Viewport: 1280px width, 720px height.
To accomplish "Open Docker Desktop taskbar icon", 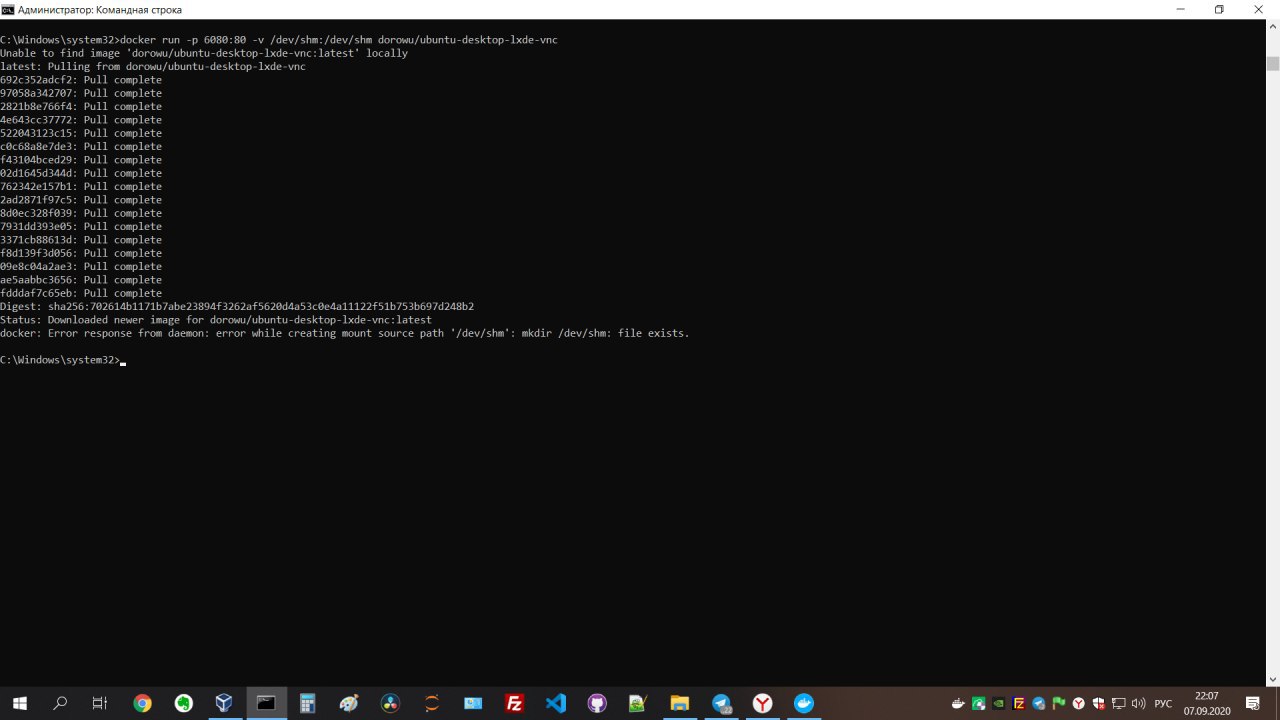I will point(803,703).
